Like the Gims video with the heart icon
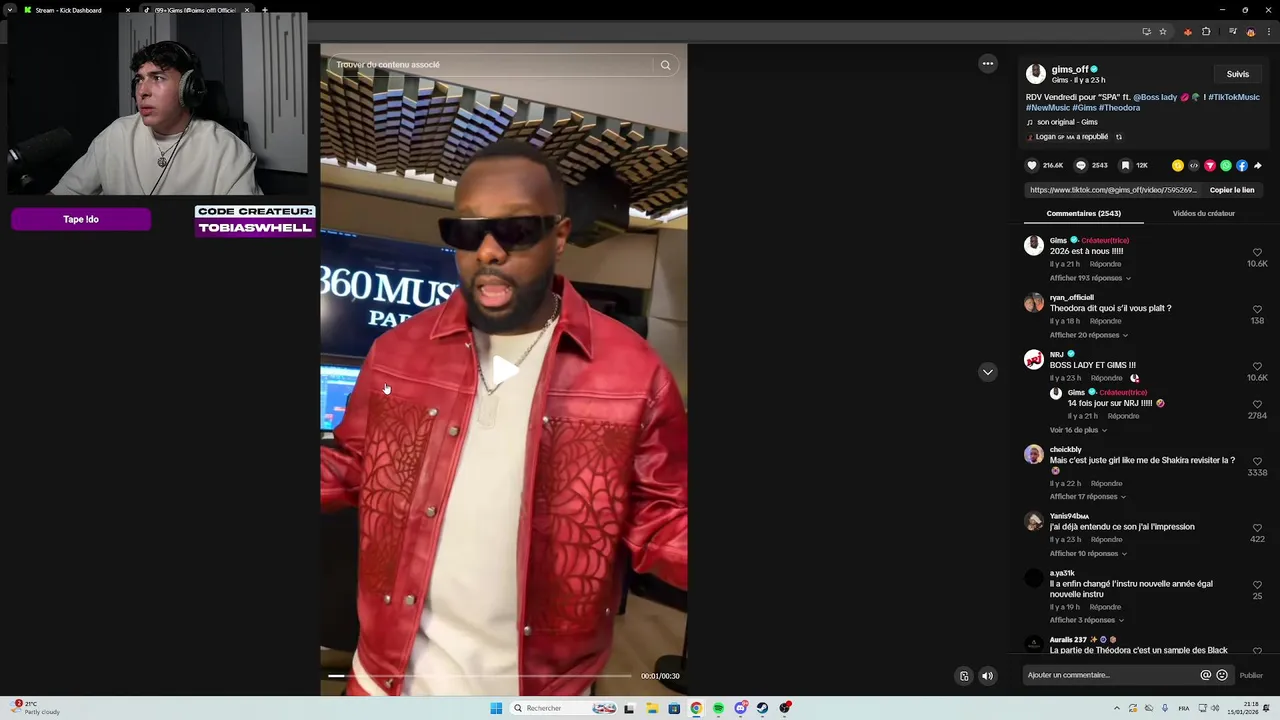The image size is (1280, 720). [x=1032, y=165]
